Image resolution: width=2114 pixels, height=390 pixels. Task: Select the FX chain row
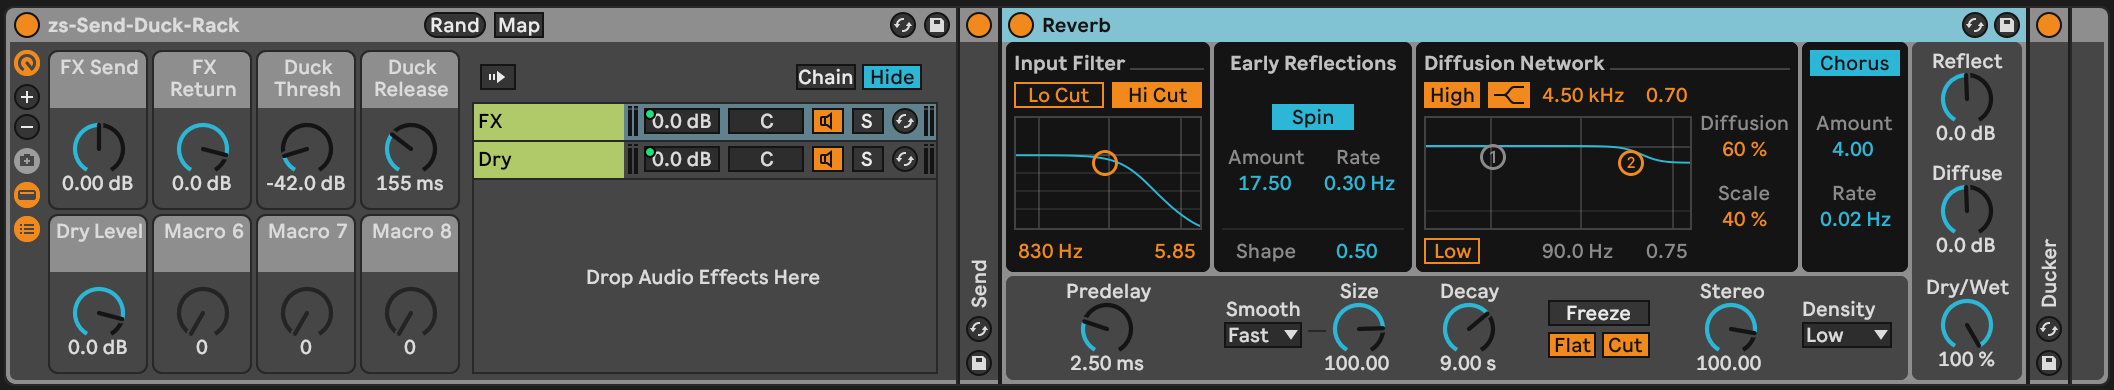tap(548, 121)
